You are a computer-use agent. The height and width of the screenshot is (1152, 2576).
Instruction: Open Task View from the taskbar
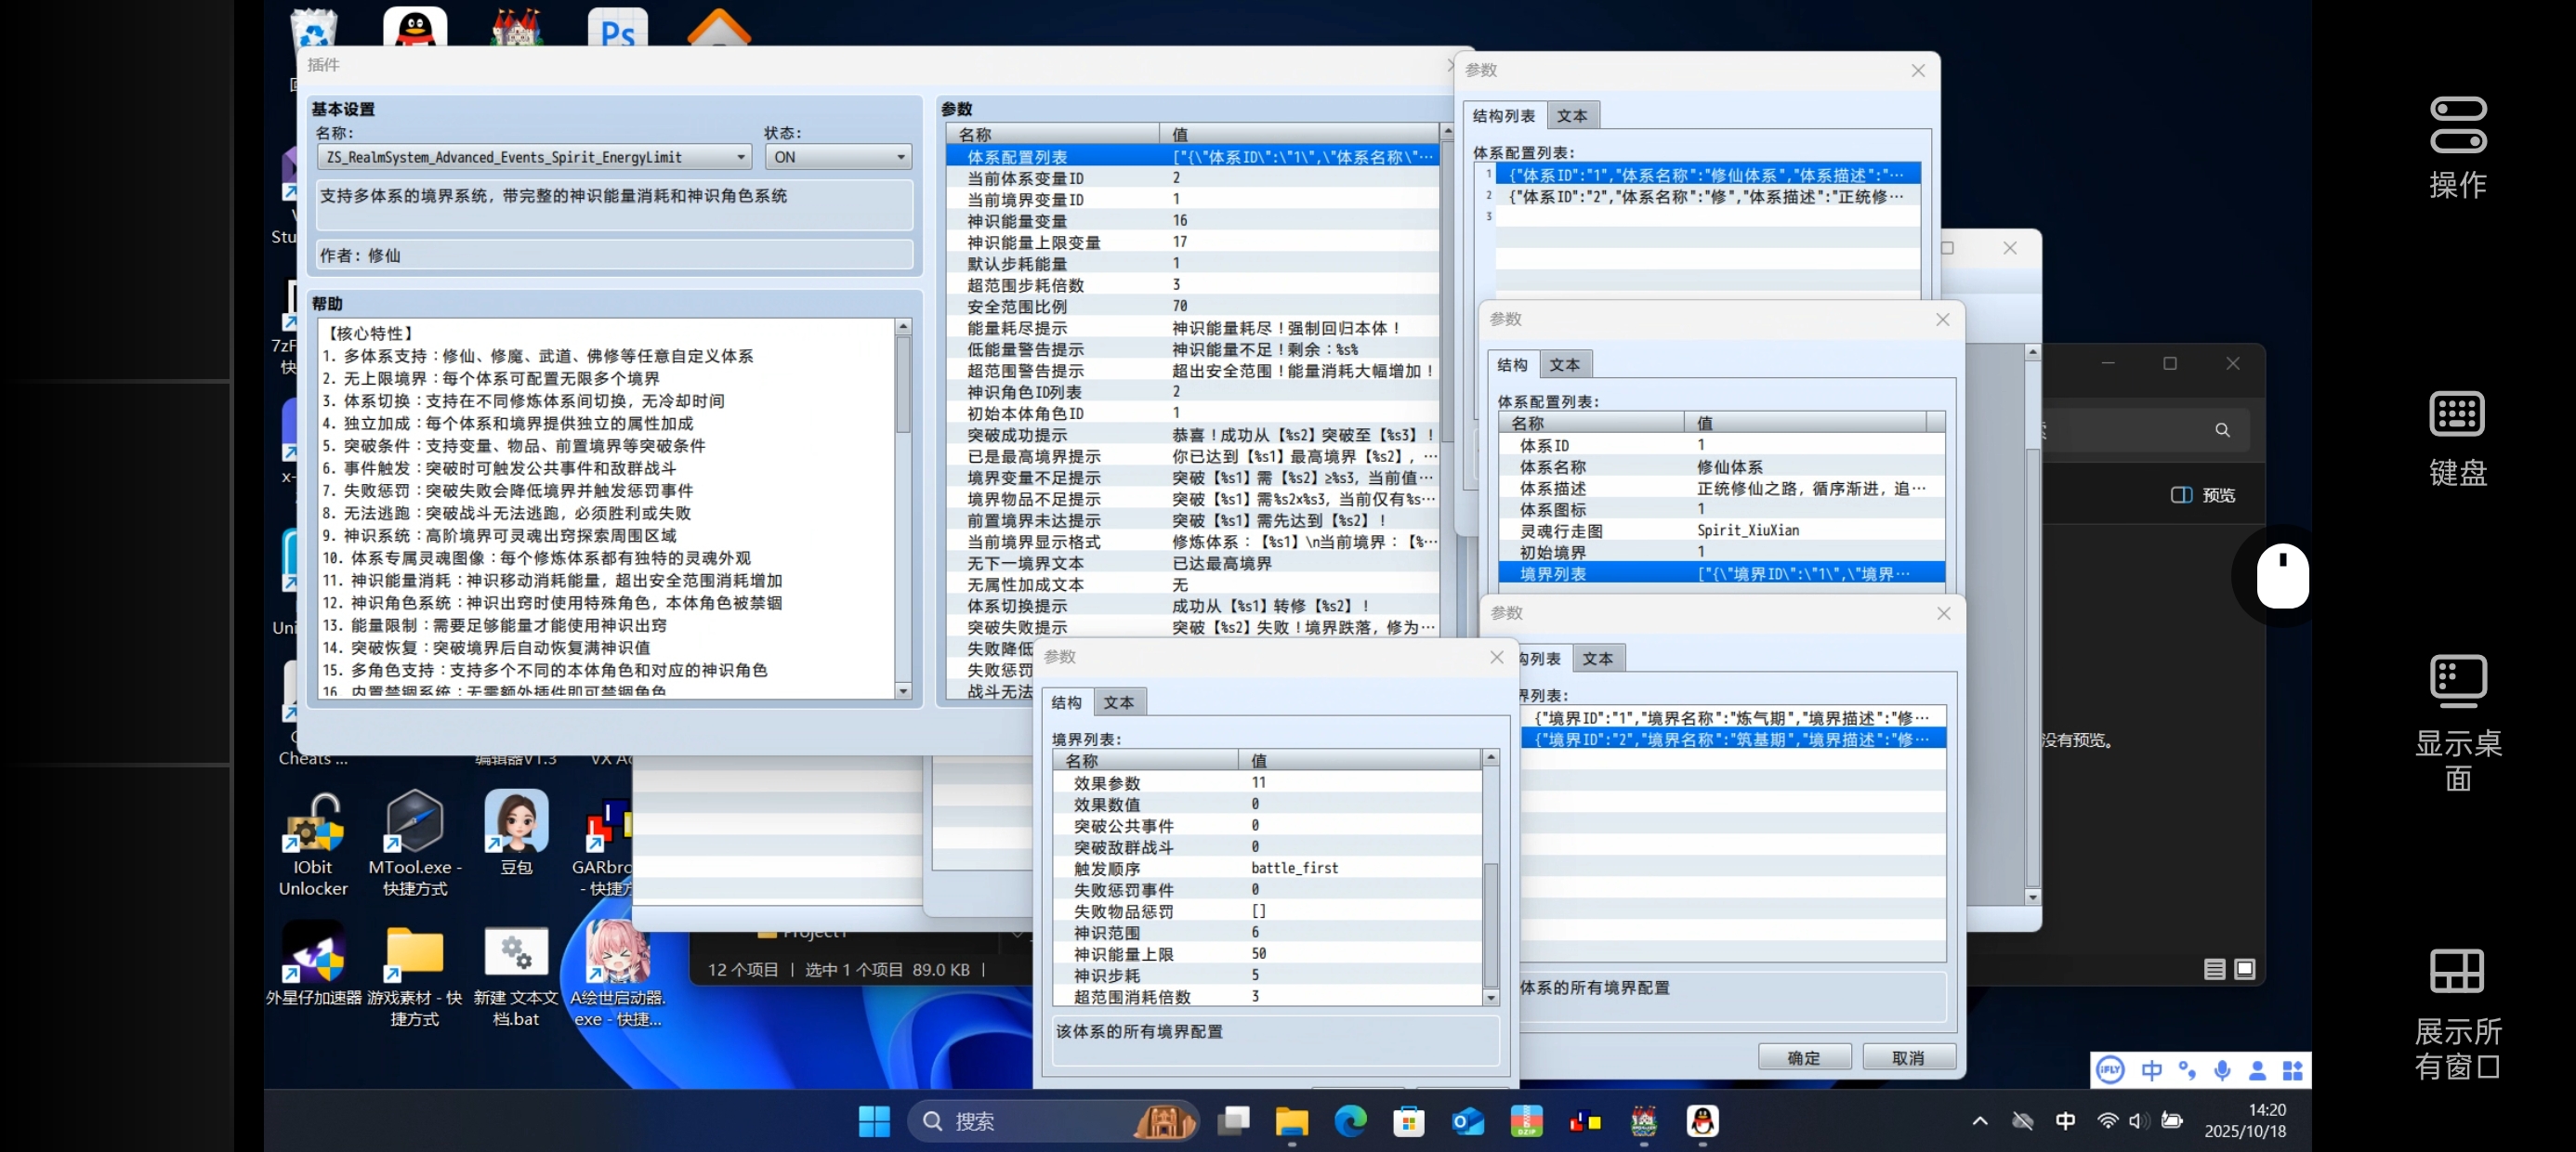(x=1233, y=1121)
